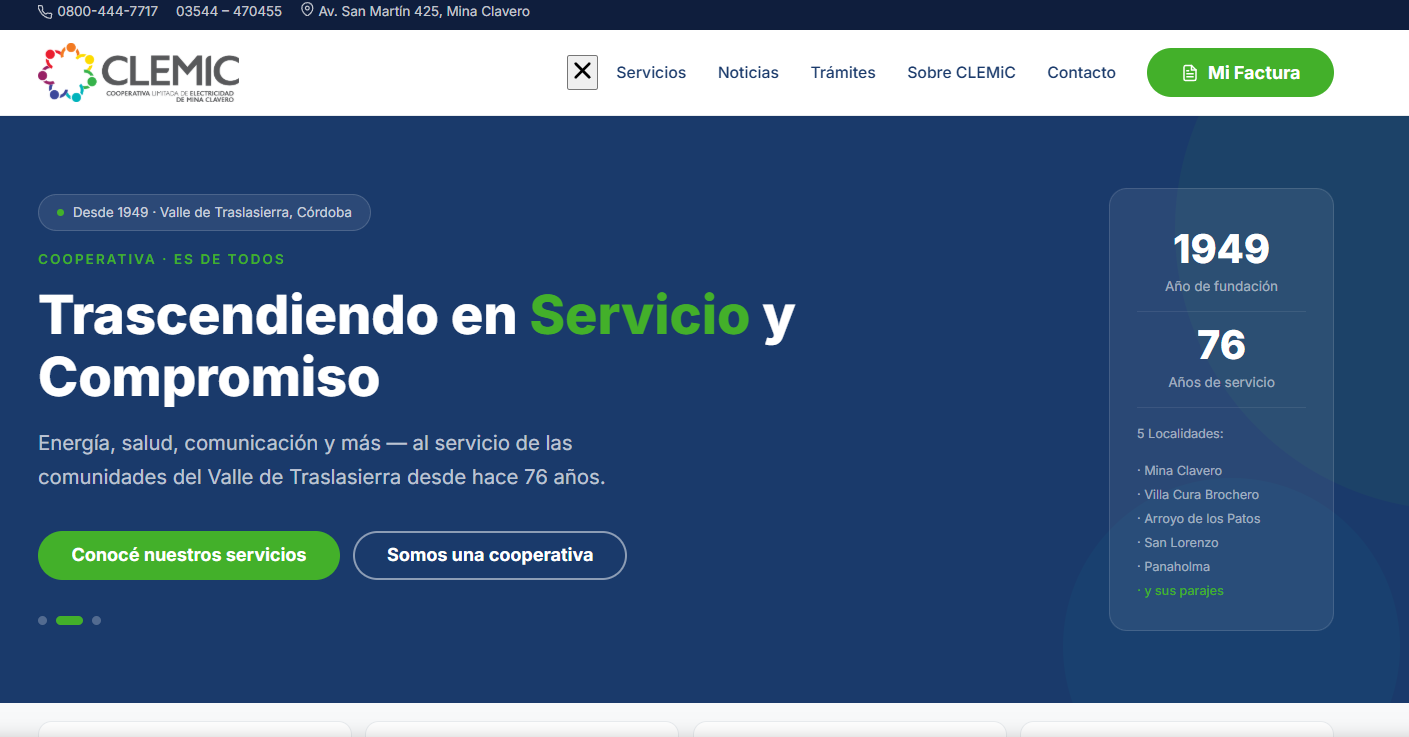
Task: Click San Lorenzo in localities list
Action: click(1181, 542)
